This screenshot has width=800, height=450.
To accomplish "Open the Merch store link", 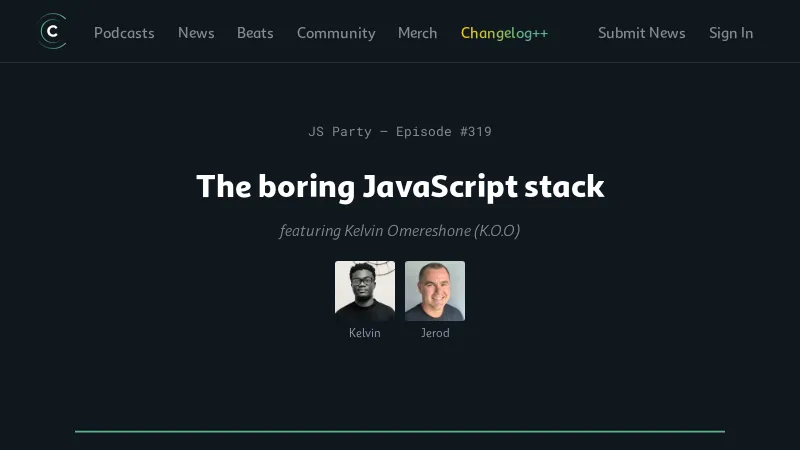I will click(x=417, y=33).
